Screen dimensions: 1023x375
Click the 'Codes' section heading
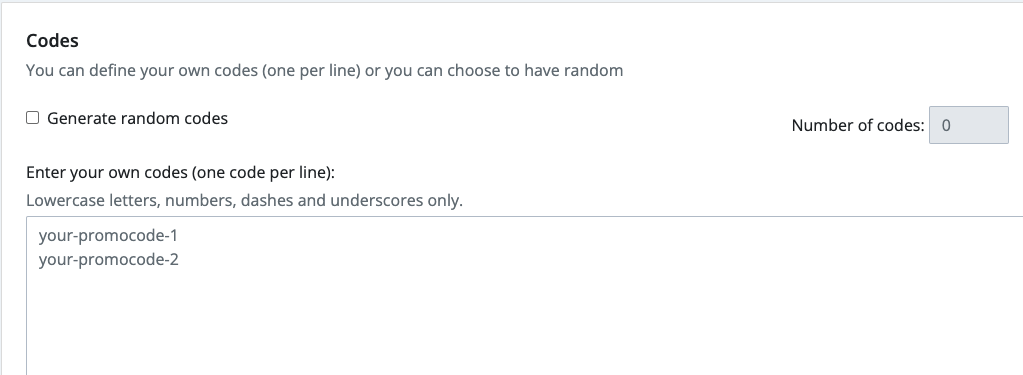[52, 40]
